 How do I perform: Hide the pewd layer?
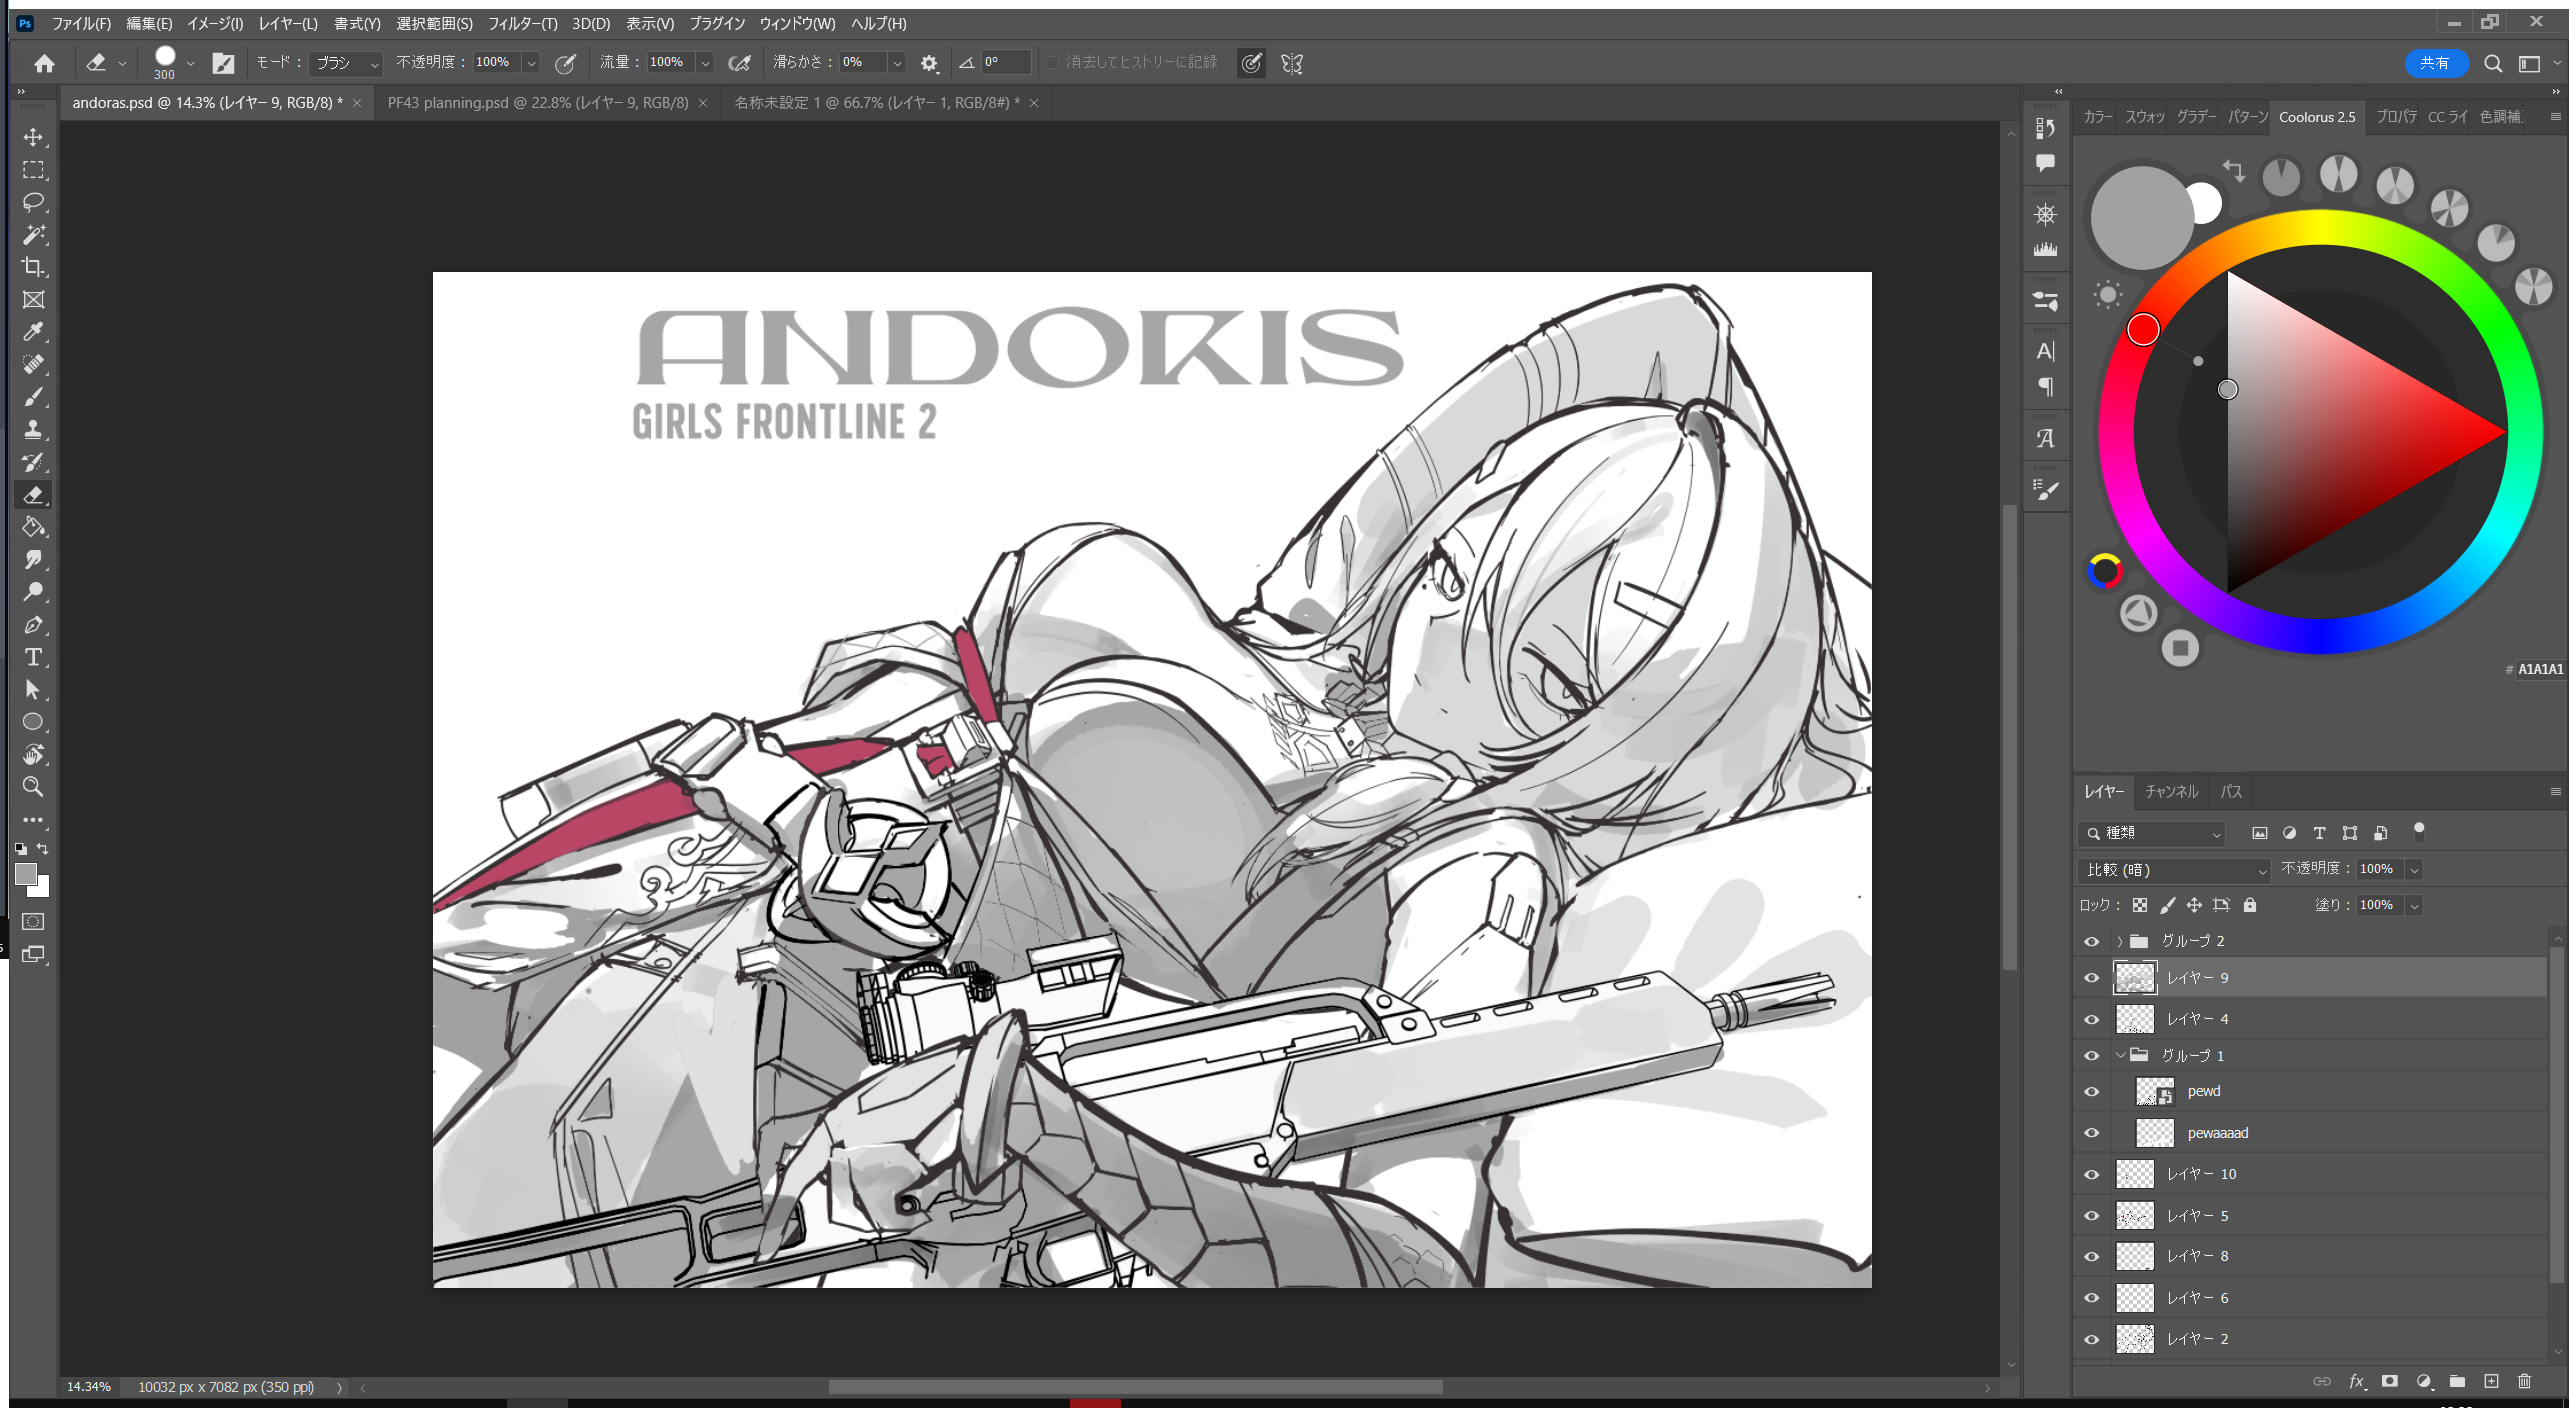click(x=2091, y=1092)
